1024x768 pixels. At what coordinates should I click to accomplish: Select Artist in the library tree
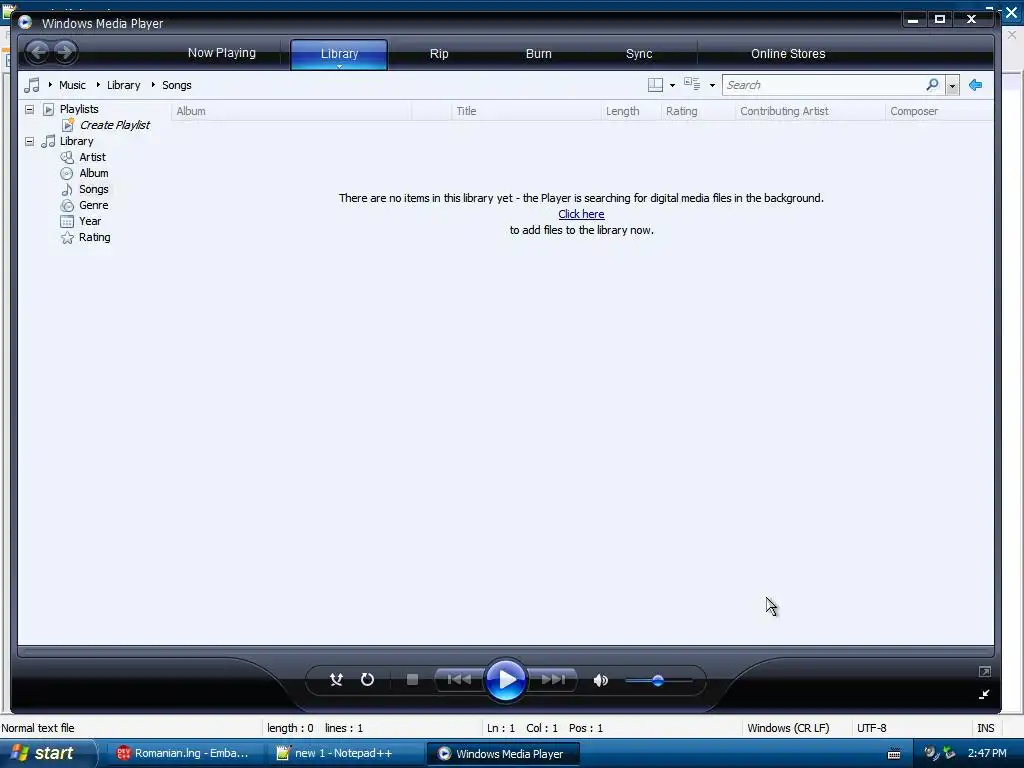point(92,157)
